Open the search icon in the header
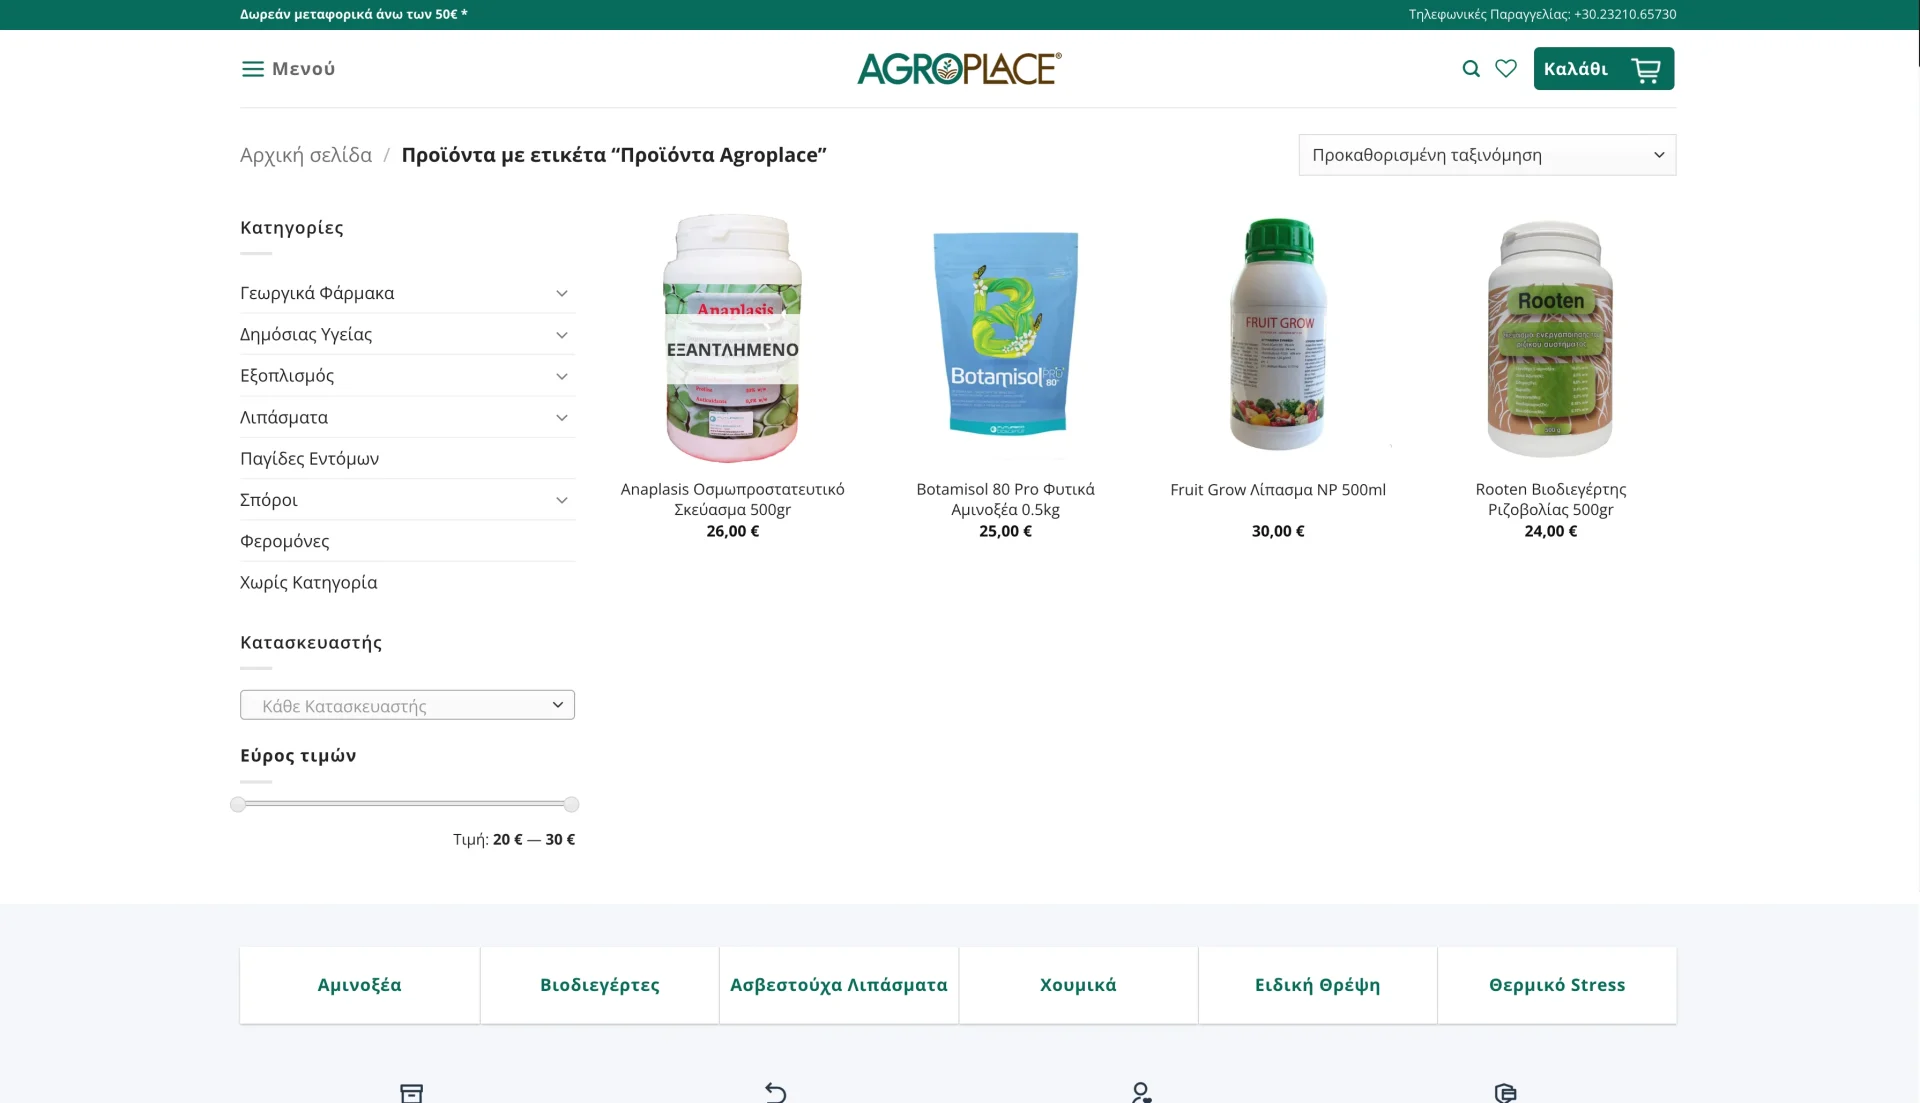Image resolution: width=1920 pixels, height=1103 pixels. tap(1470, 68)
